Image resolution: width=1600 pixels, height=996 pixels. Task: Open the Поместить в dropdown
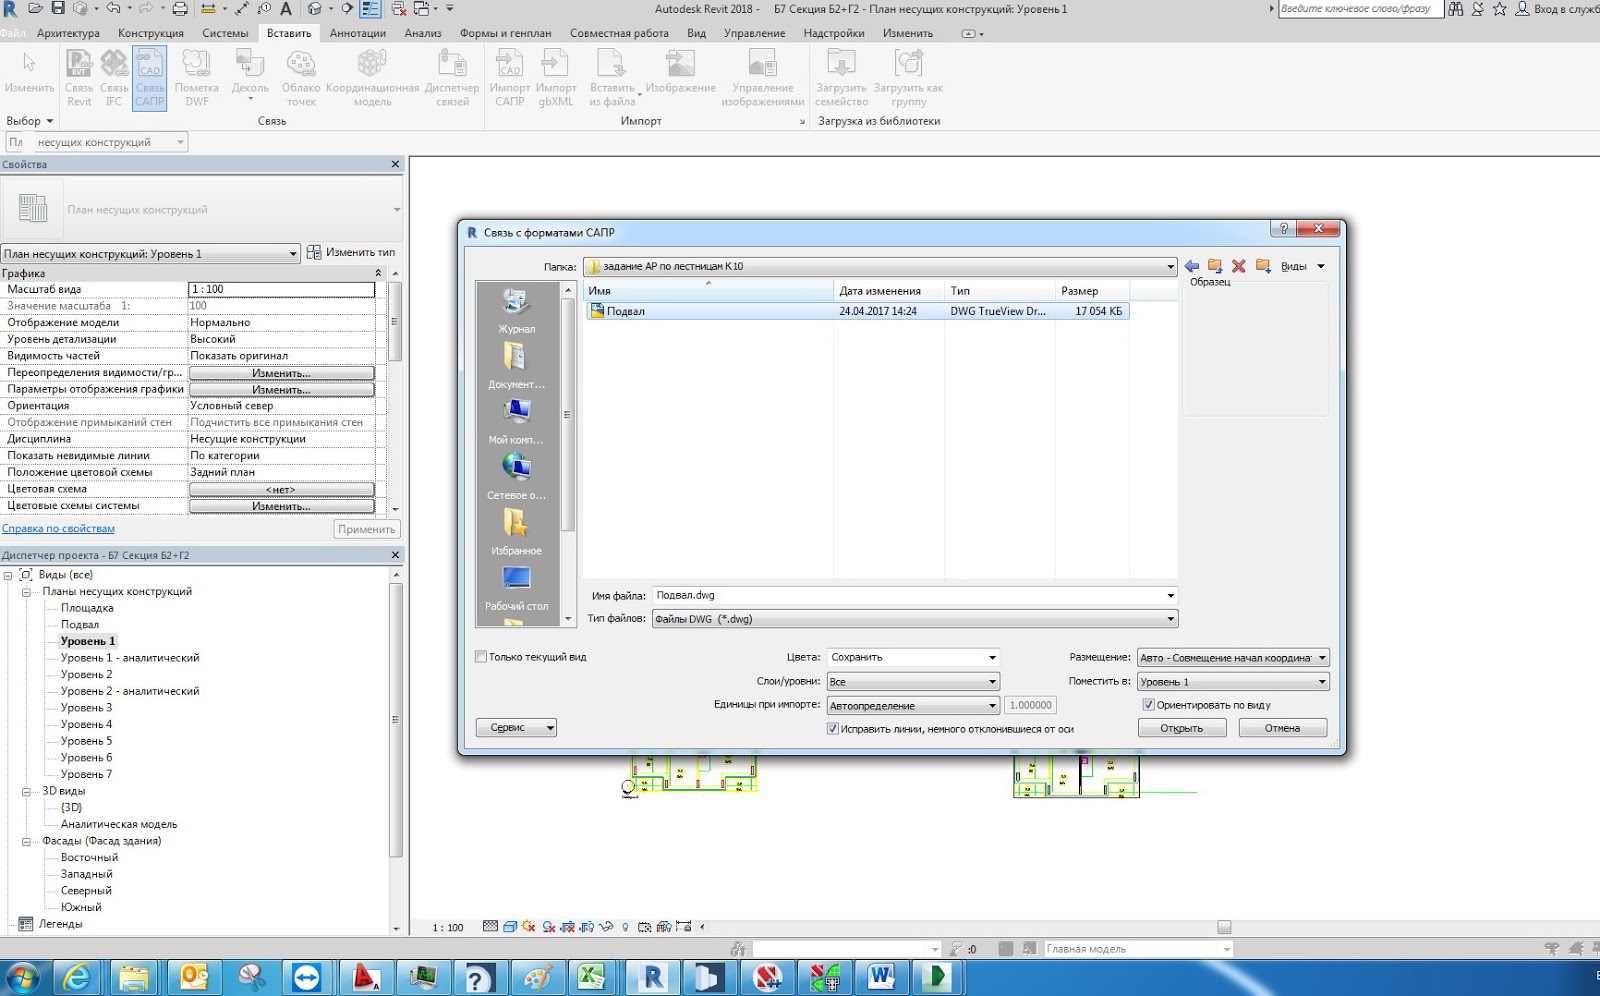coord(1233,681)
